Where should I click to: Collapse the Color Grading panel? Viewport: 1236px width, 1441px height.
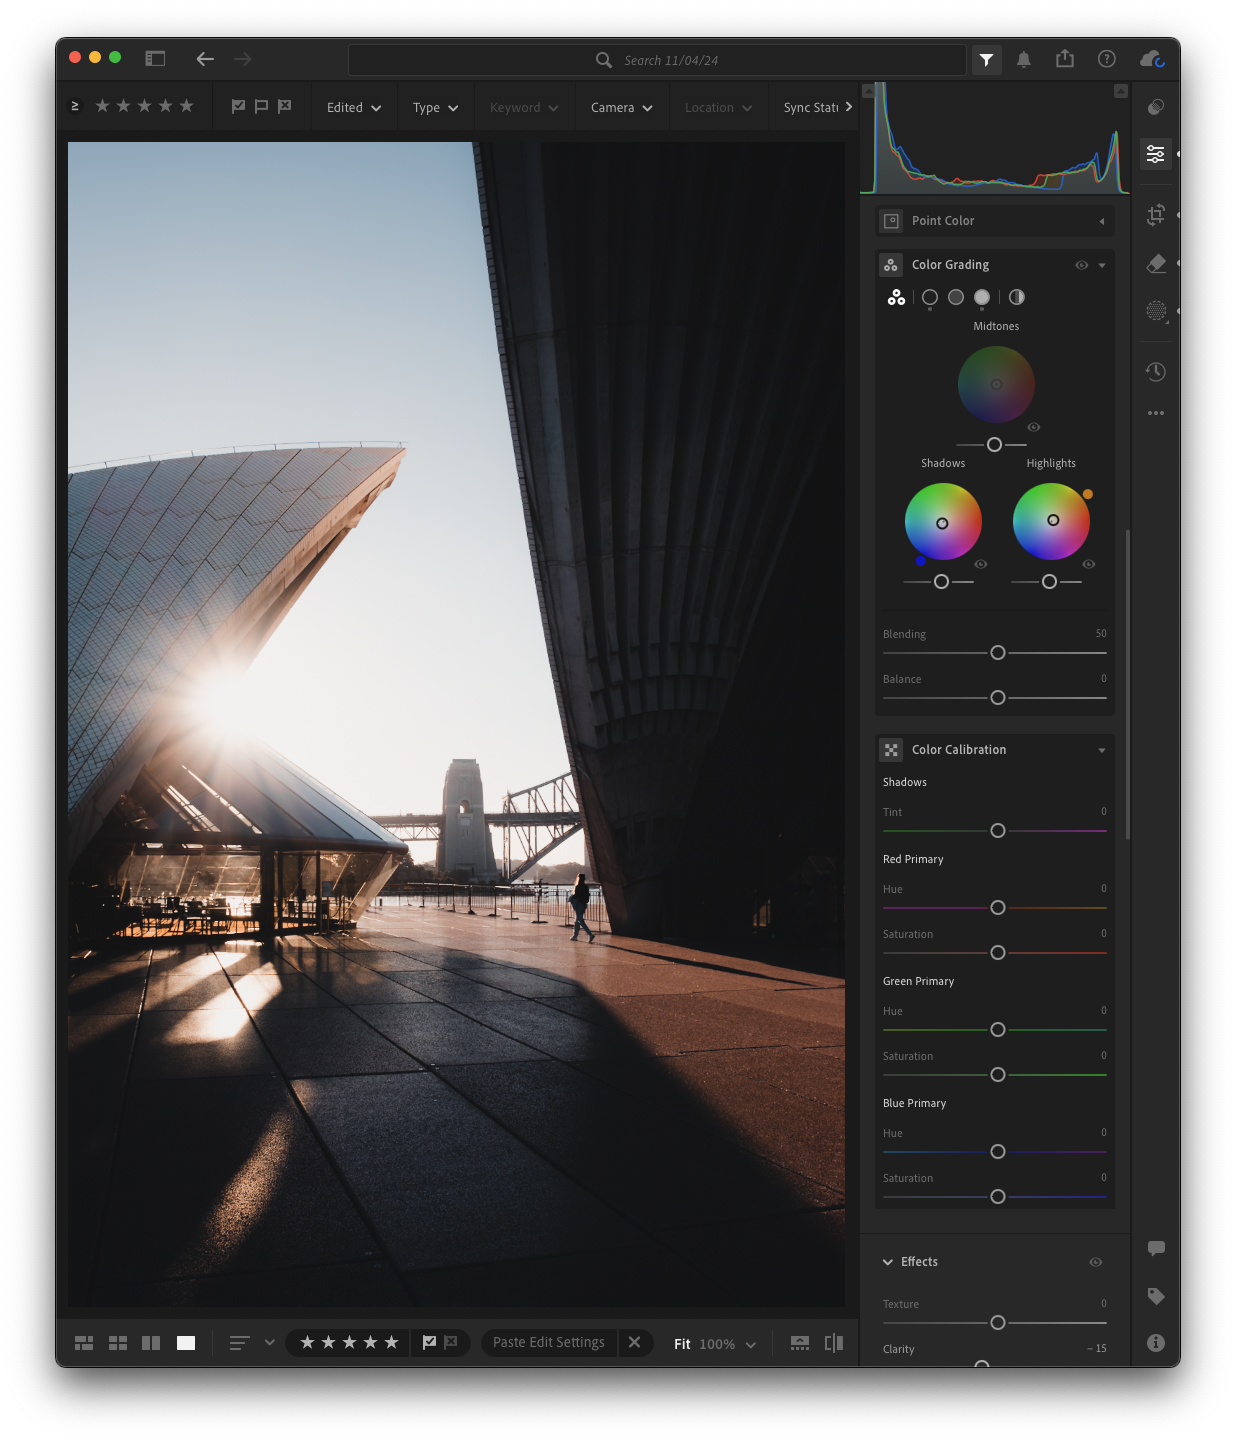click(1102, 265)
